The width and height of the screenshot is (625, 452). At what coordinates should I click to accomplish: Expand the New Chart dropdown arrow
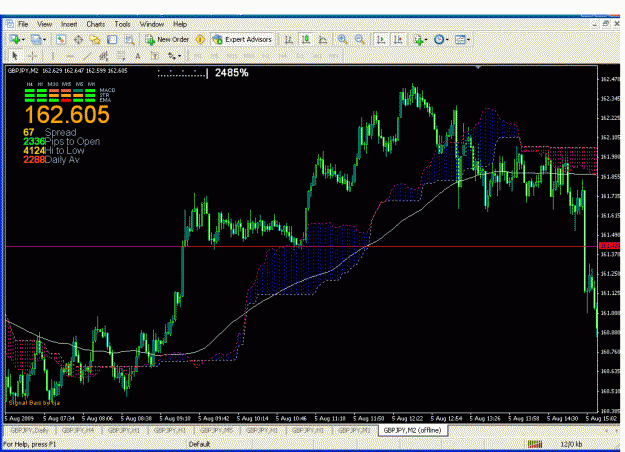point(23,39)
